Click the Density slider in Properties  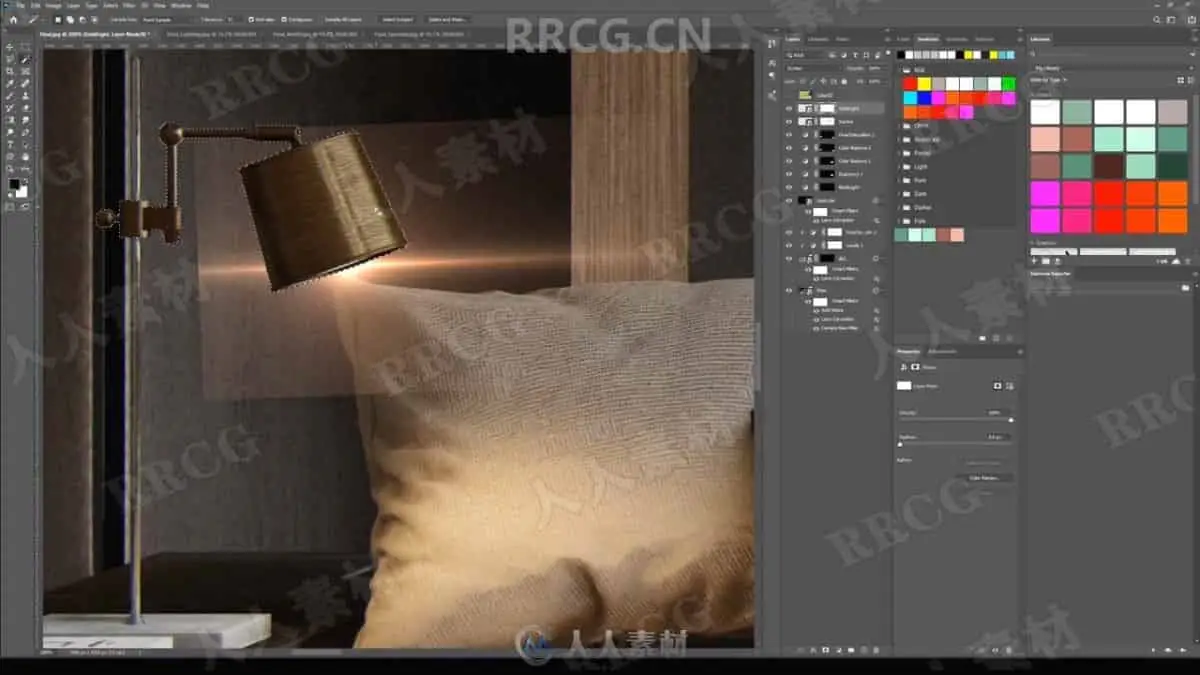(955, 419)
